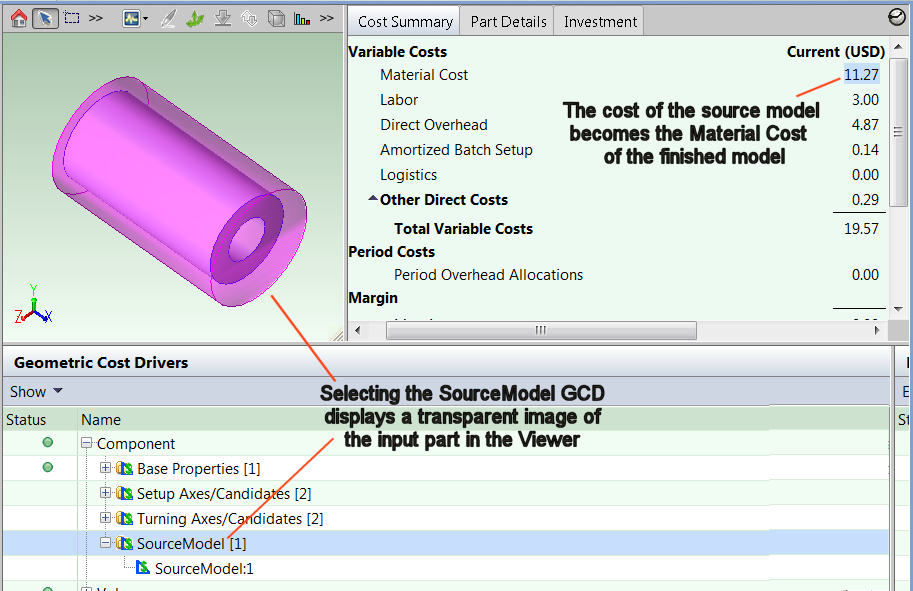Click the green axes arrows icon
The height and width of the screenshot is (591, 913).
196,18
